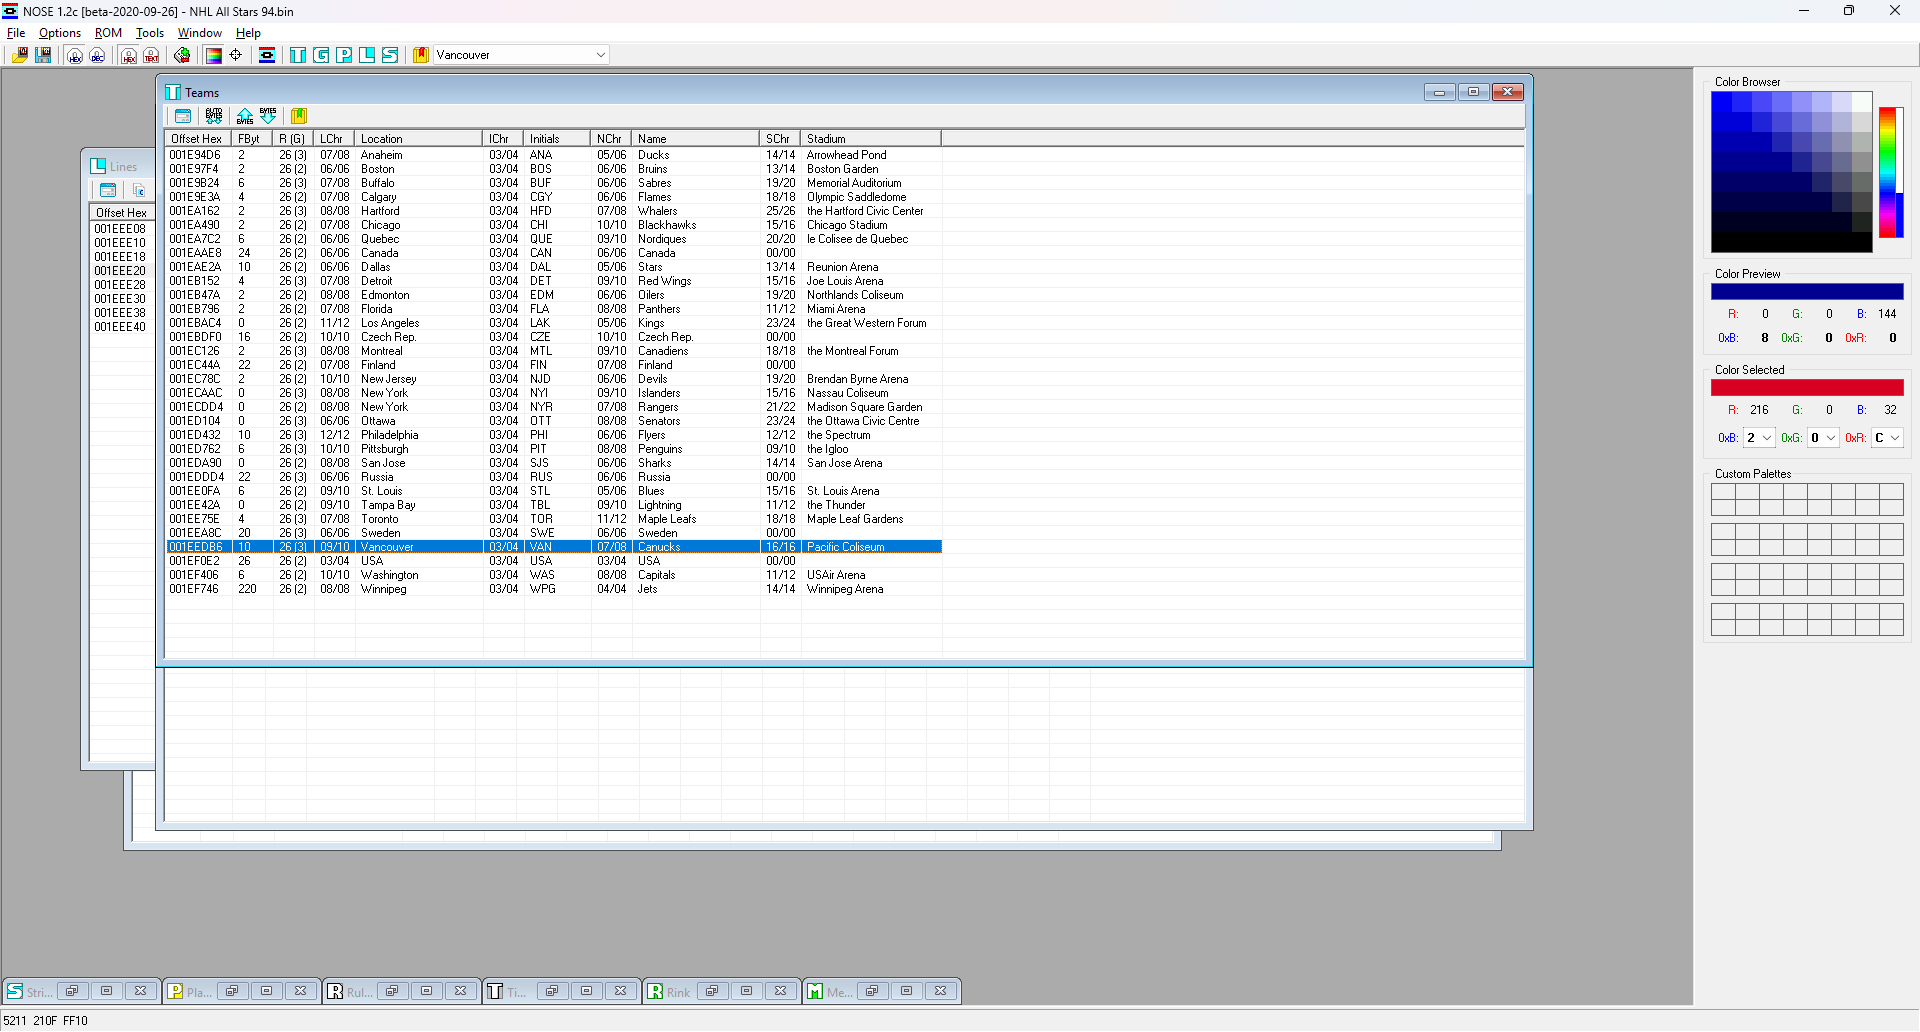Screen dimensions: 1920x1032
Task: Open the Tools menu
Action: 150,33
